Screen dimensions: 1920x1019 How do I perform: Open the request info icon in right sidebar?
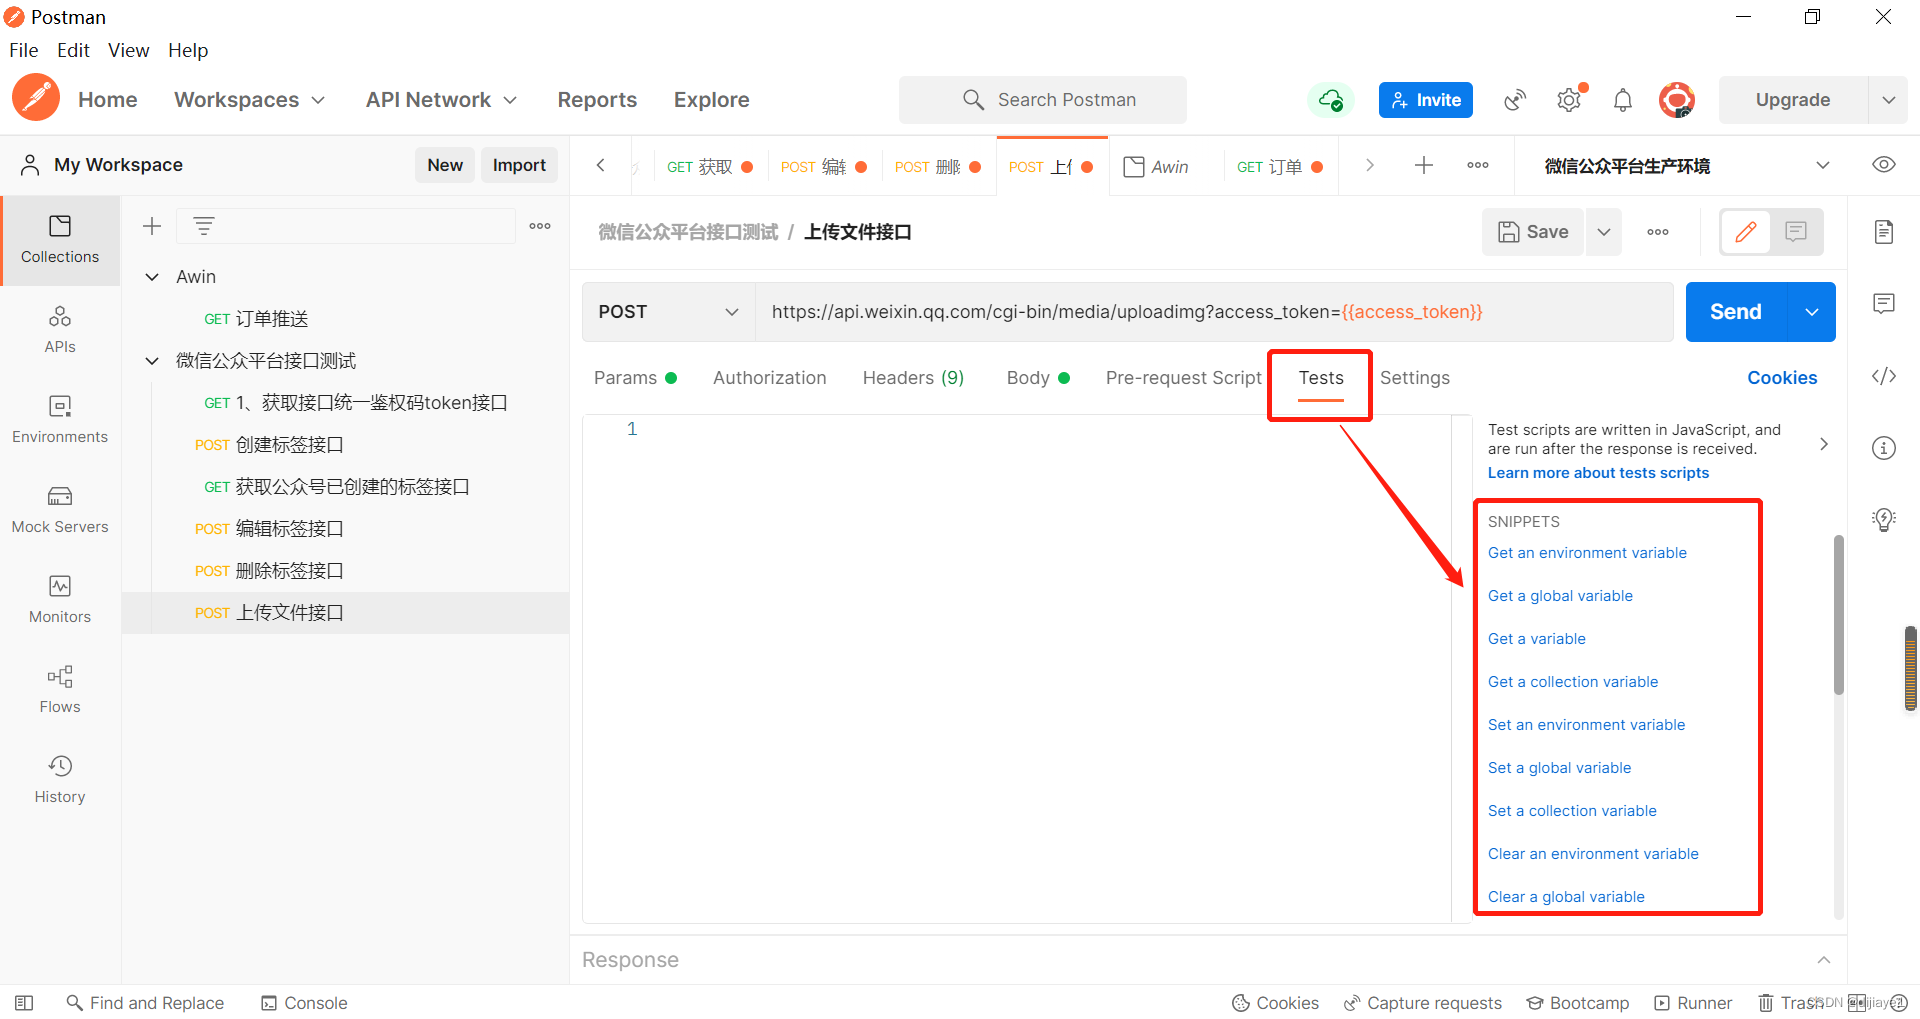[x=1884, y=448]
